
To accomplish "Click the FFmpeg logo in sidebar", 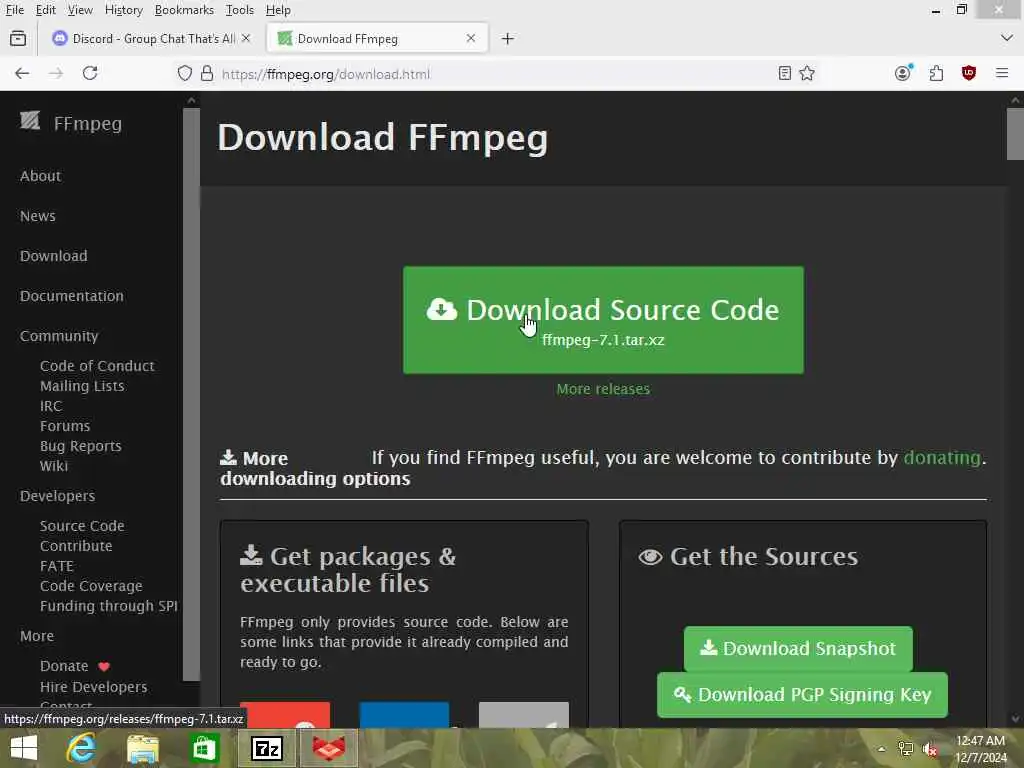I will [30, 121].
